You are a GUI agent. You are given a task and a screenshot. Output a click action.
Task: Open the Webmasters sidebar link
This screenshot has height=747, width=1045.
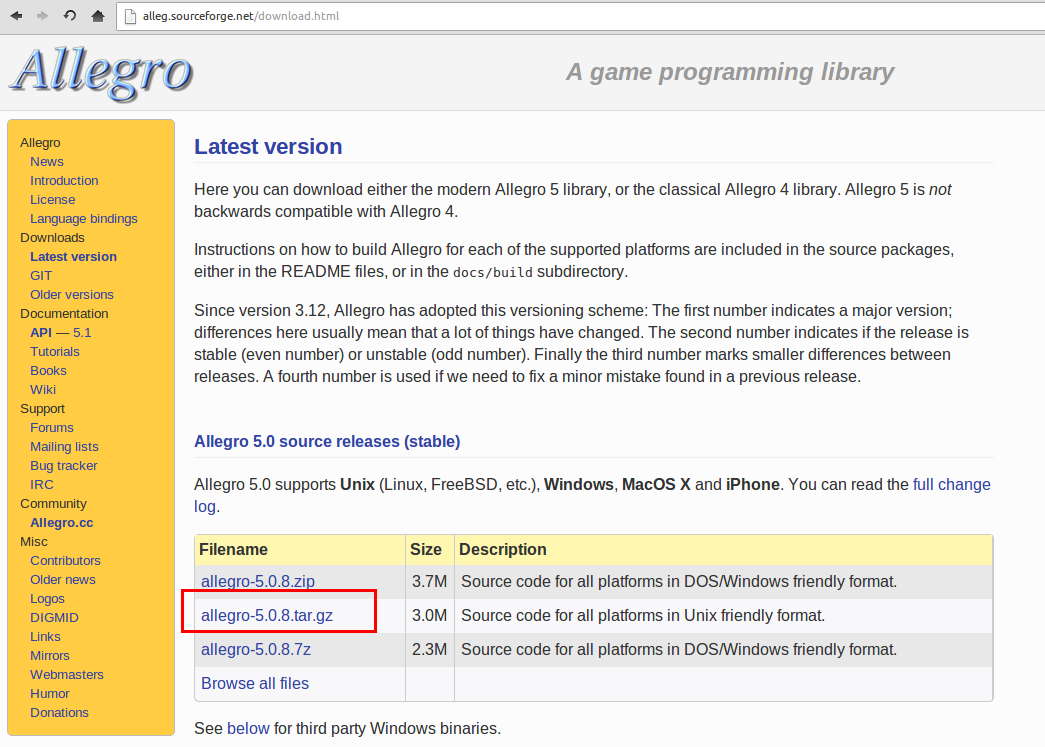pyautogui.click(x=67, y=674)
